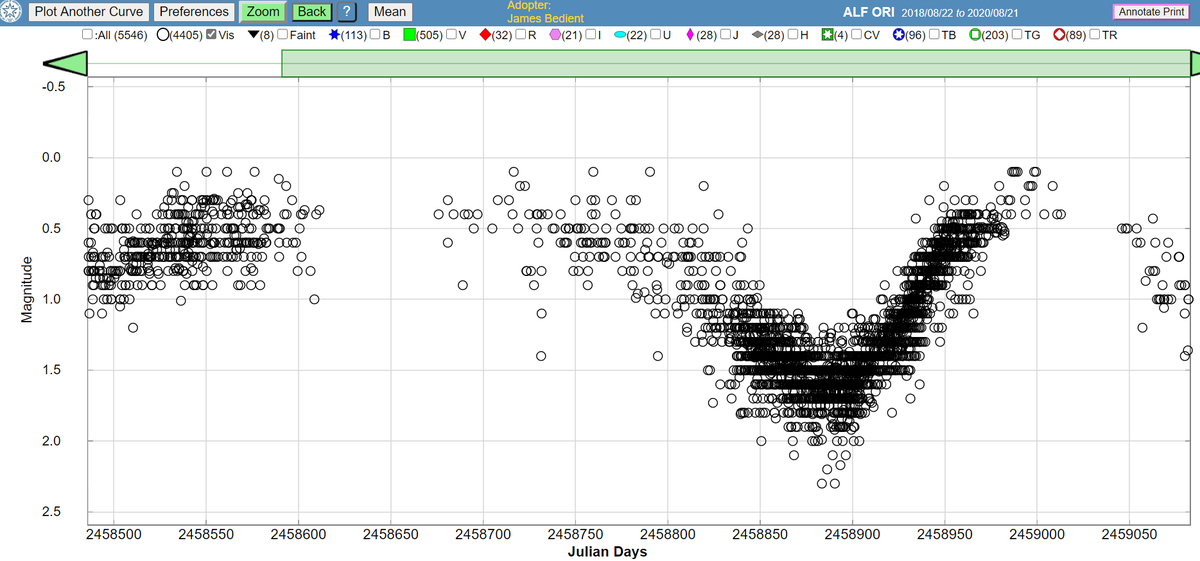Toggle the All (5546) checkbox

(x=87, y=34)
